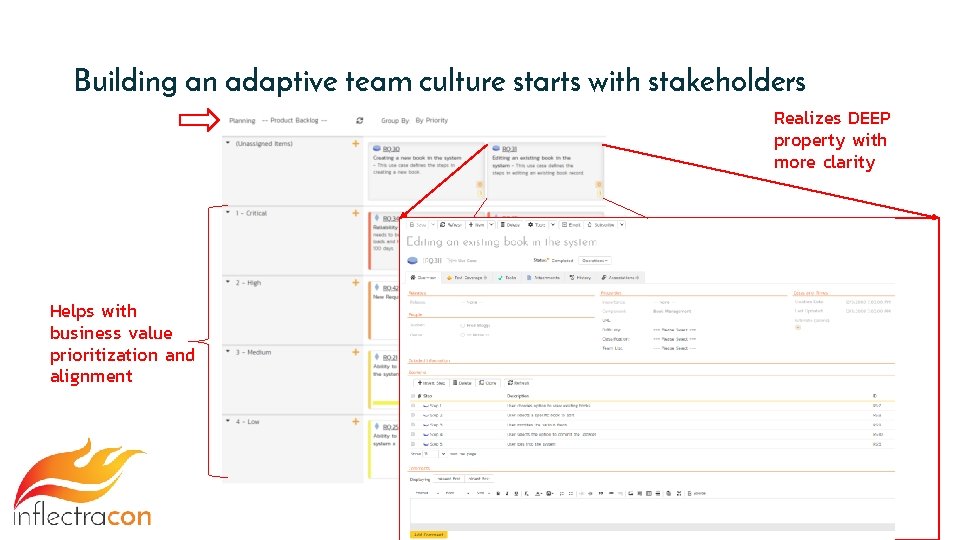Switch to the Tasks tab

pyautogui.click(x=507, y=278)
